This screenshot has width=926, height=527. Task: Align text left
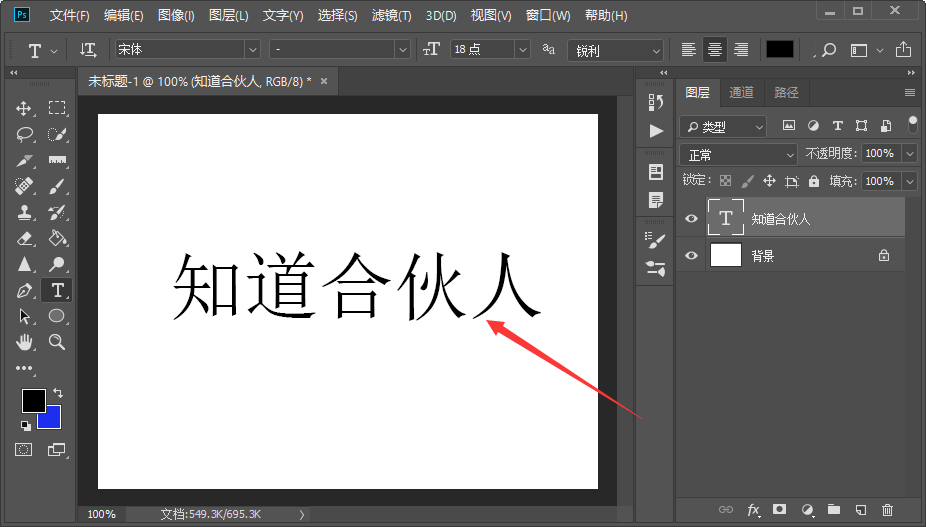[688, 50]
